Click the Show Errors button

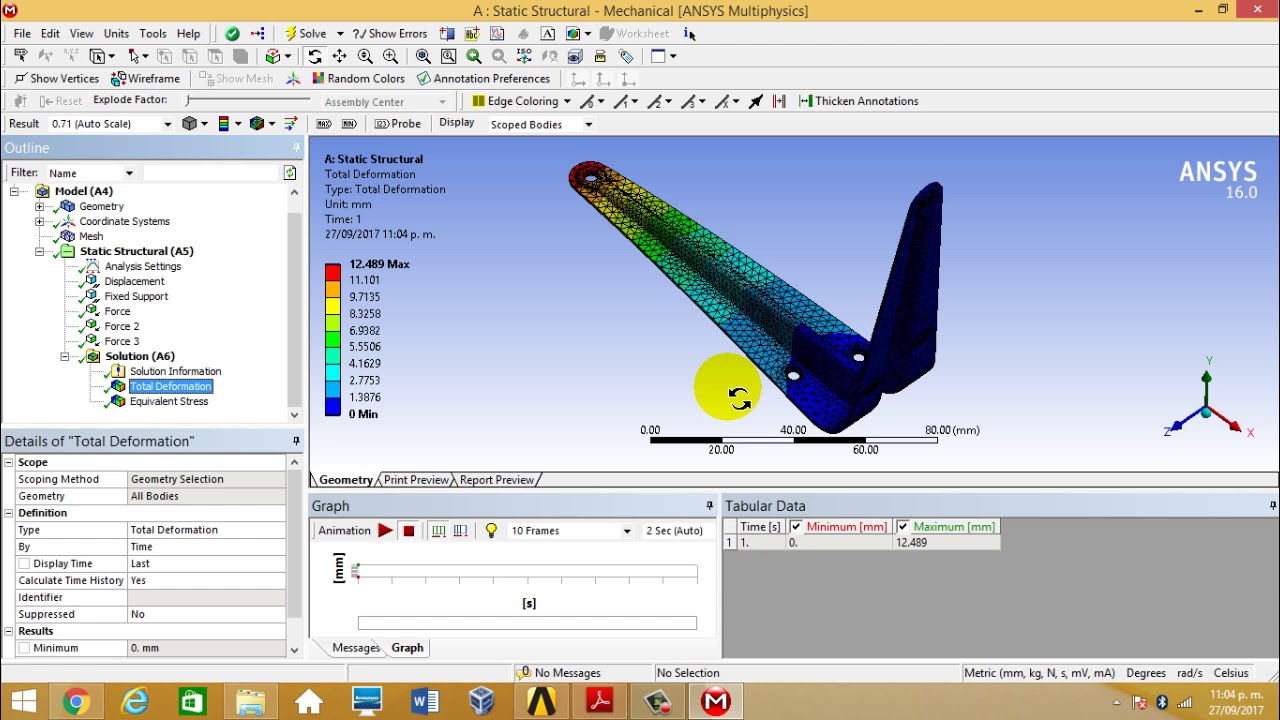pos(390,34)
